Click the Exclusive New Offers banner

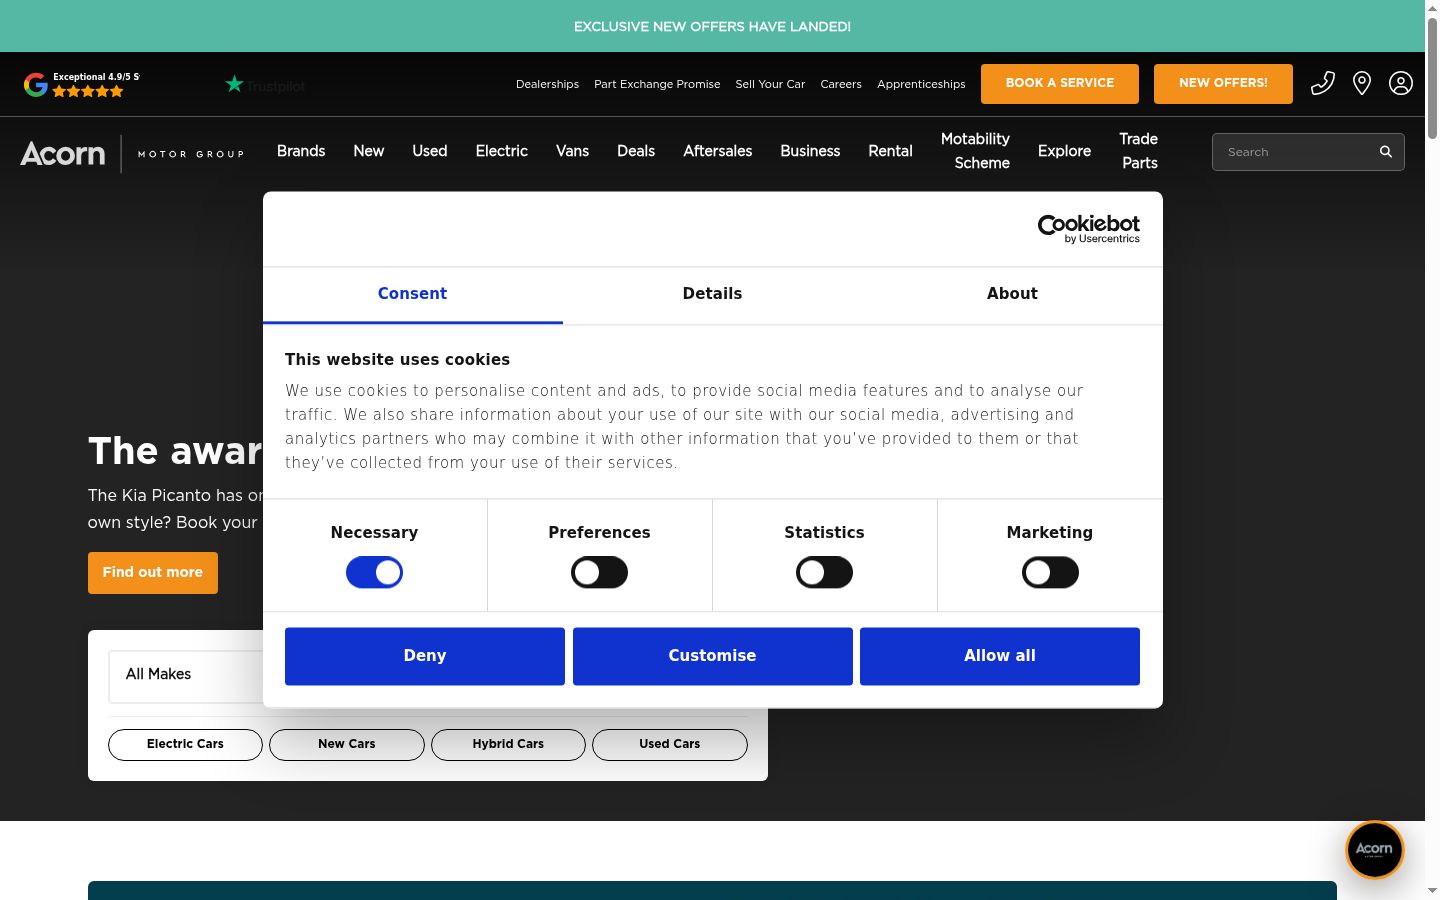pyautogui.click(x=712, y=27)
